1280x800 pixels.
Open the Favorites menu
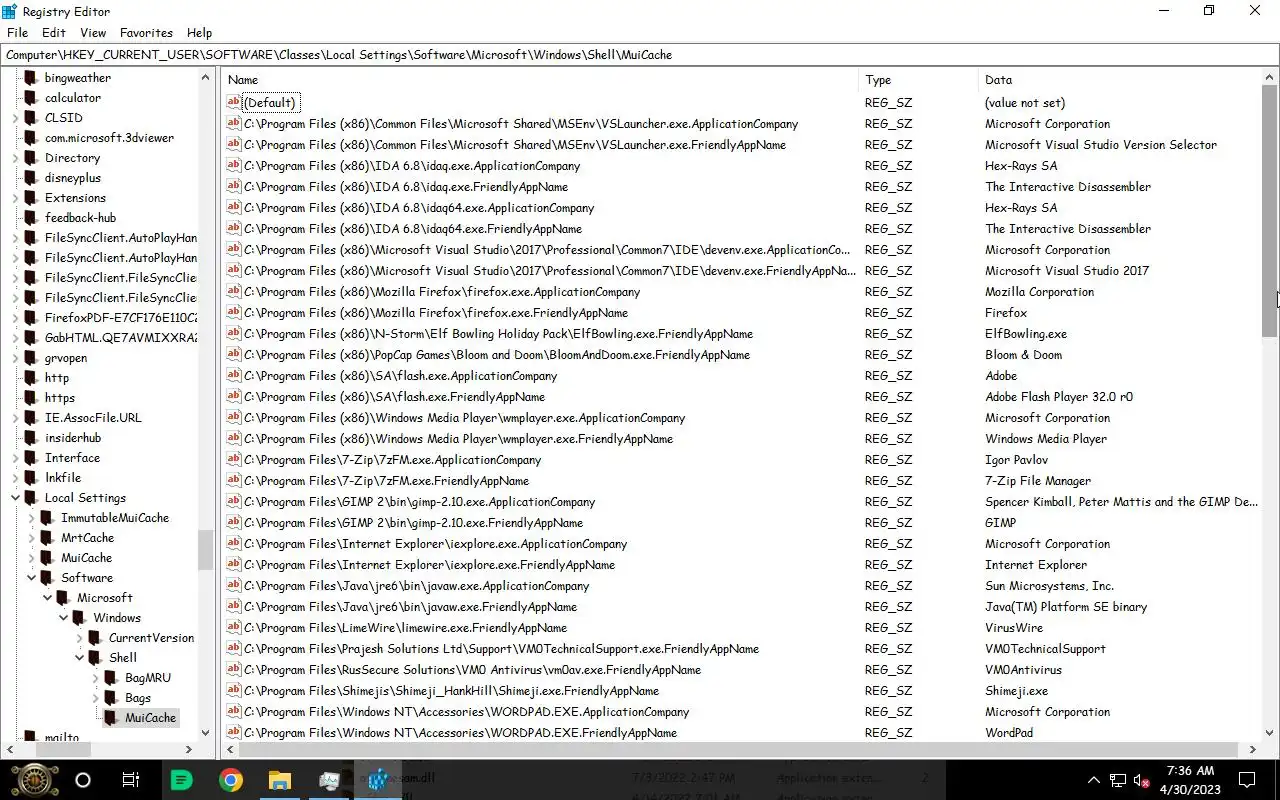[x=146, y=33]
